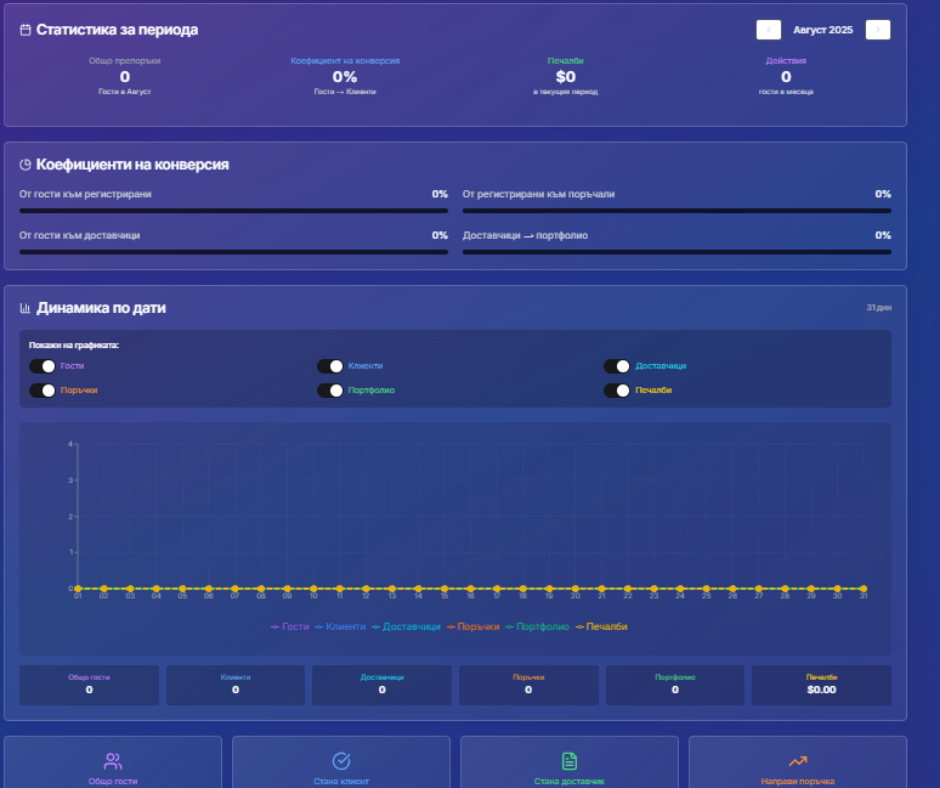Click the document icon for Стана доставчик

click(x=570, y=762)
